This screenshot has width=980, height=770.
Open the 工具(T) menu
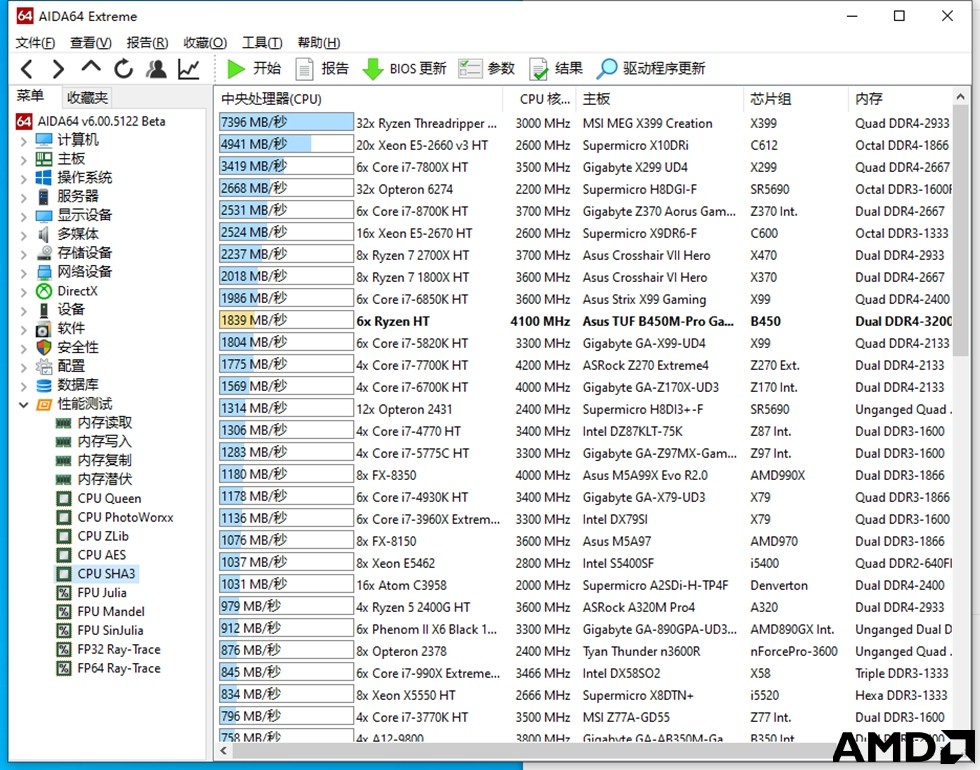pos(262,42)
